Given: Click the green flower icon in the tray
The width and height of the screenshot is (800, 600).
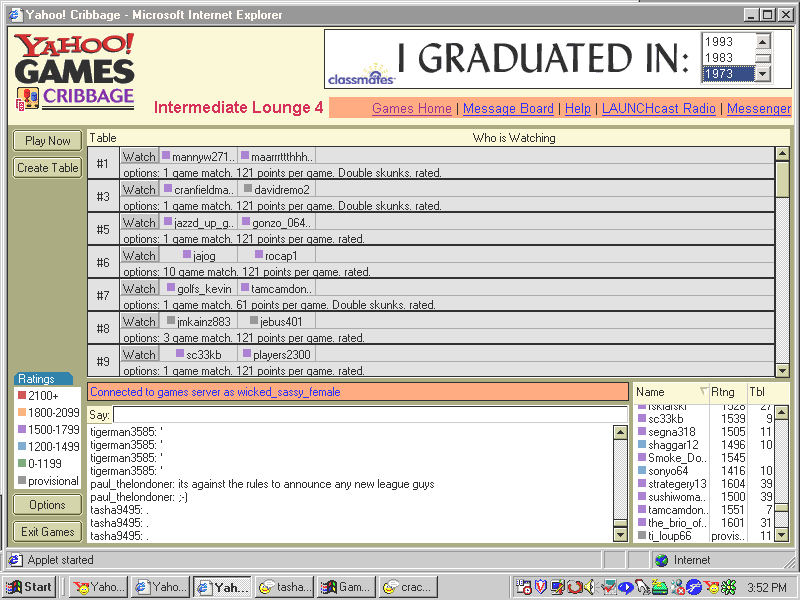Looking at the screenshot, I should coord(729,587).
